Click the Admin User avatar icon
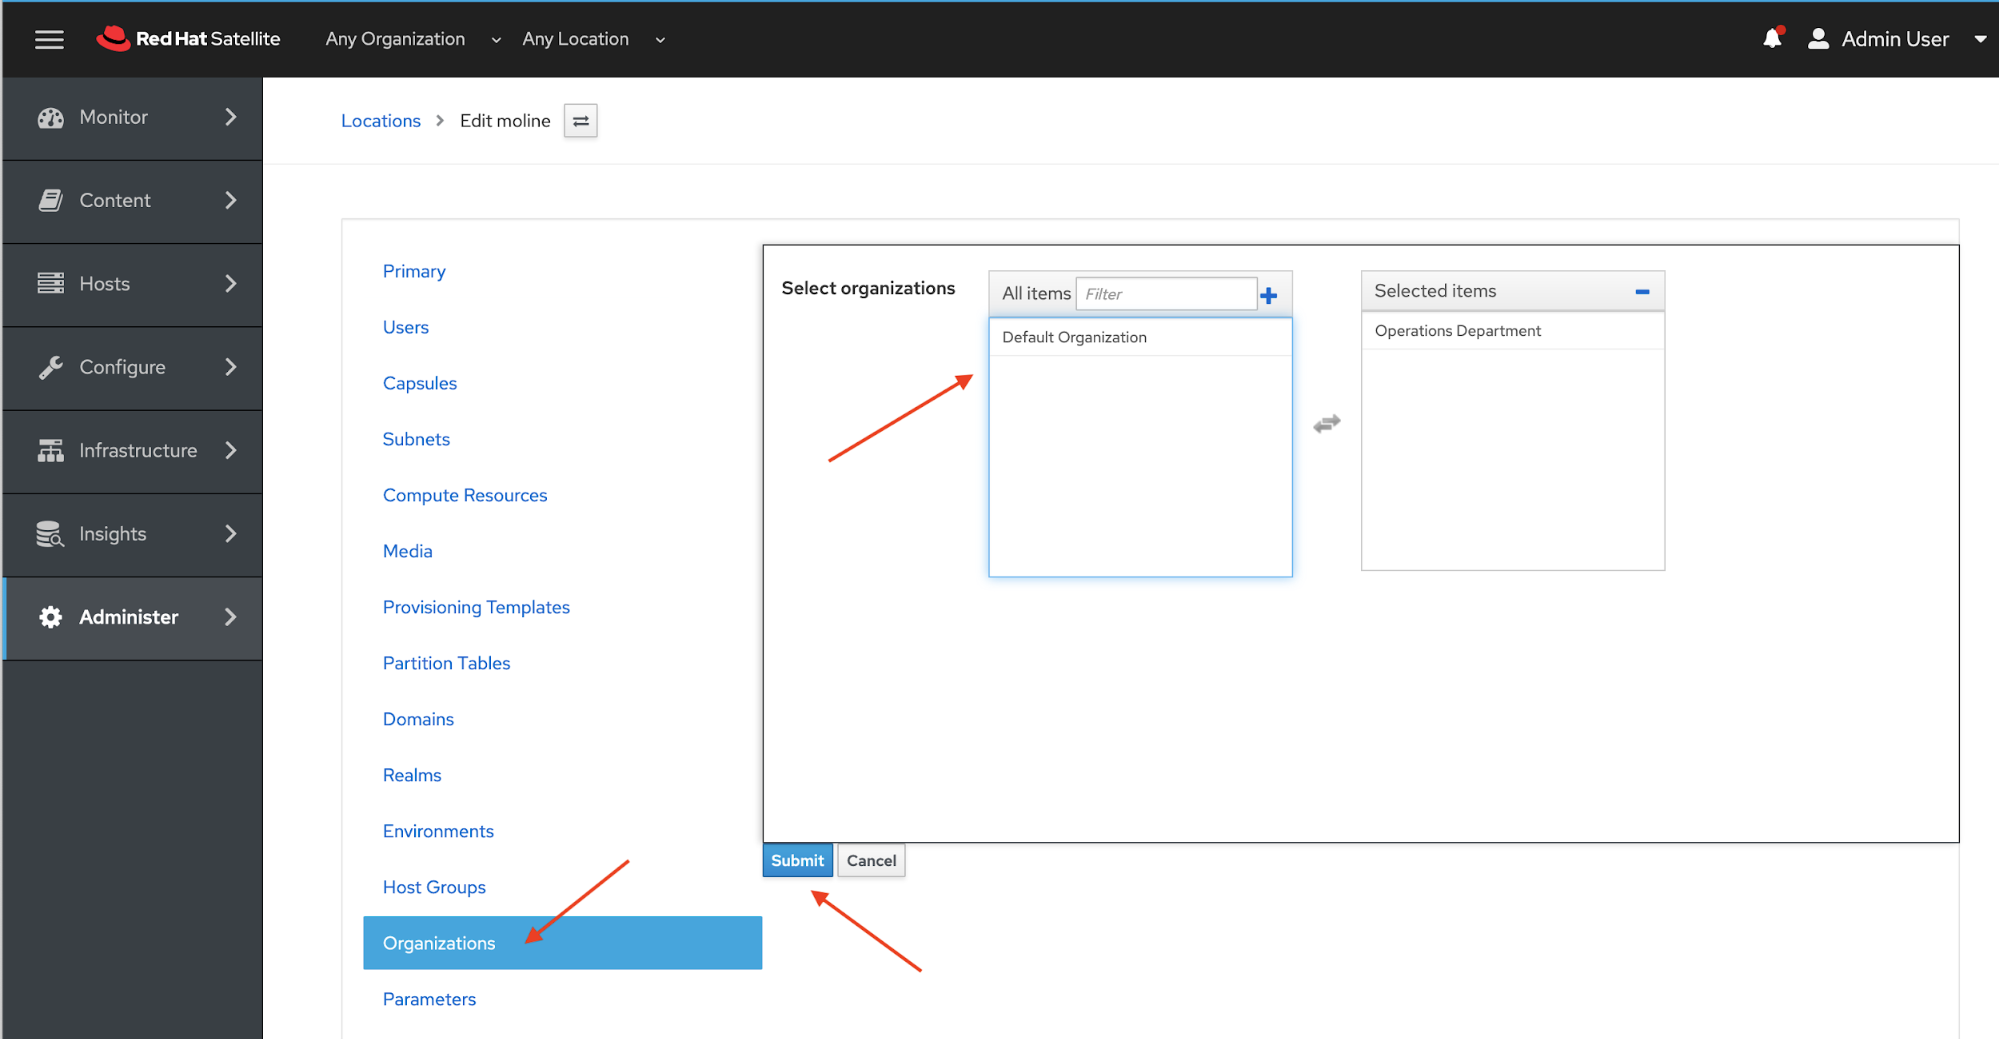The height and width of the screenshot is (1039, 1999). [x=1818, y=39]
